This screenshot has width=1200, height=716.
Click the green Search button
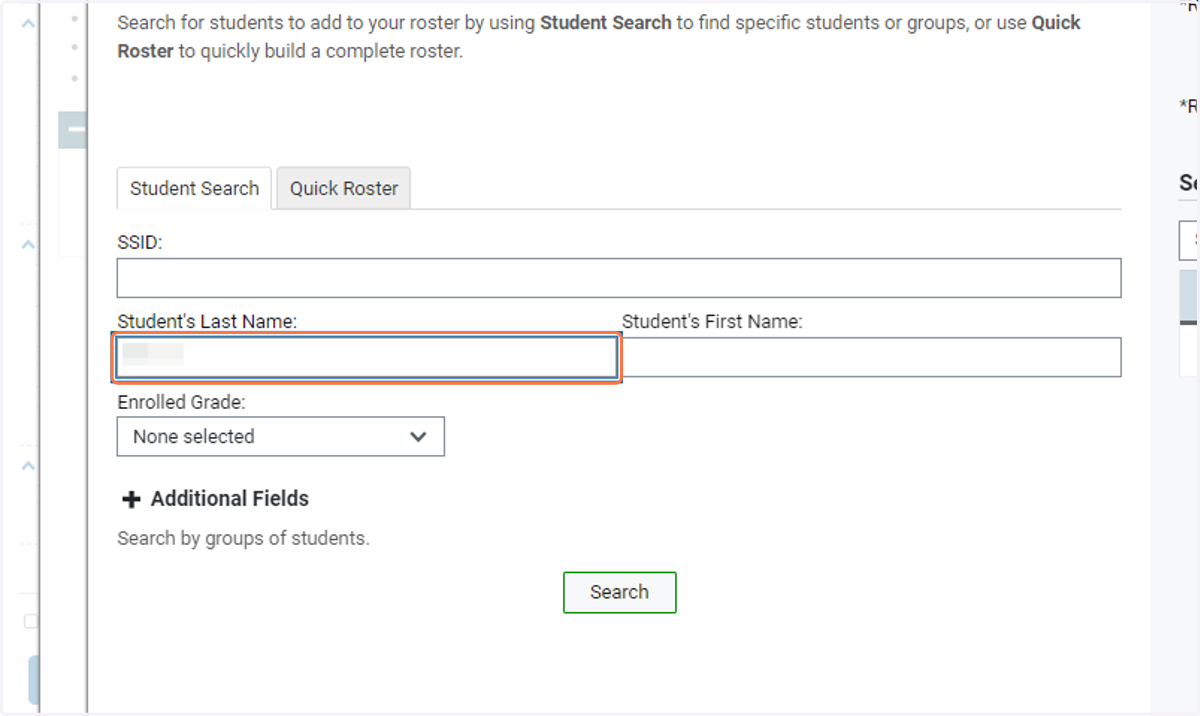[x=620, y=592]
